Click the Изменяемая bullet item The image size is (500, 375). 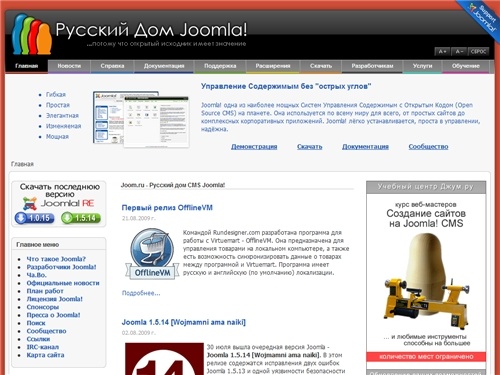(x=63, y=126)
